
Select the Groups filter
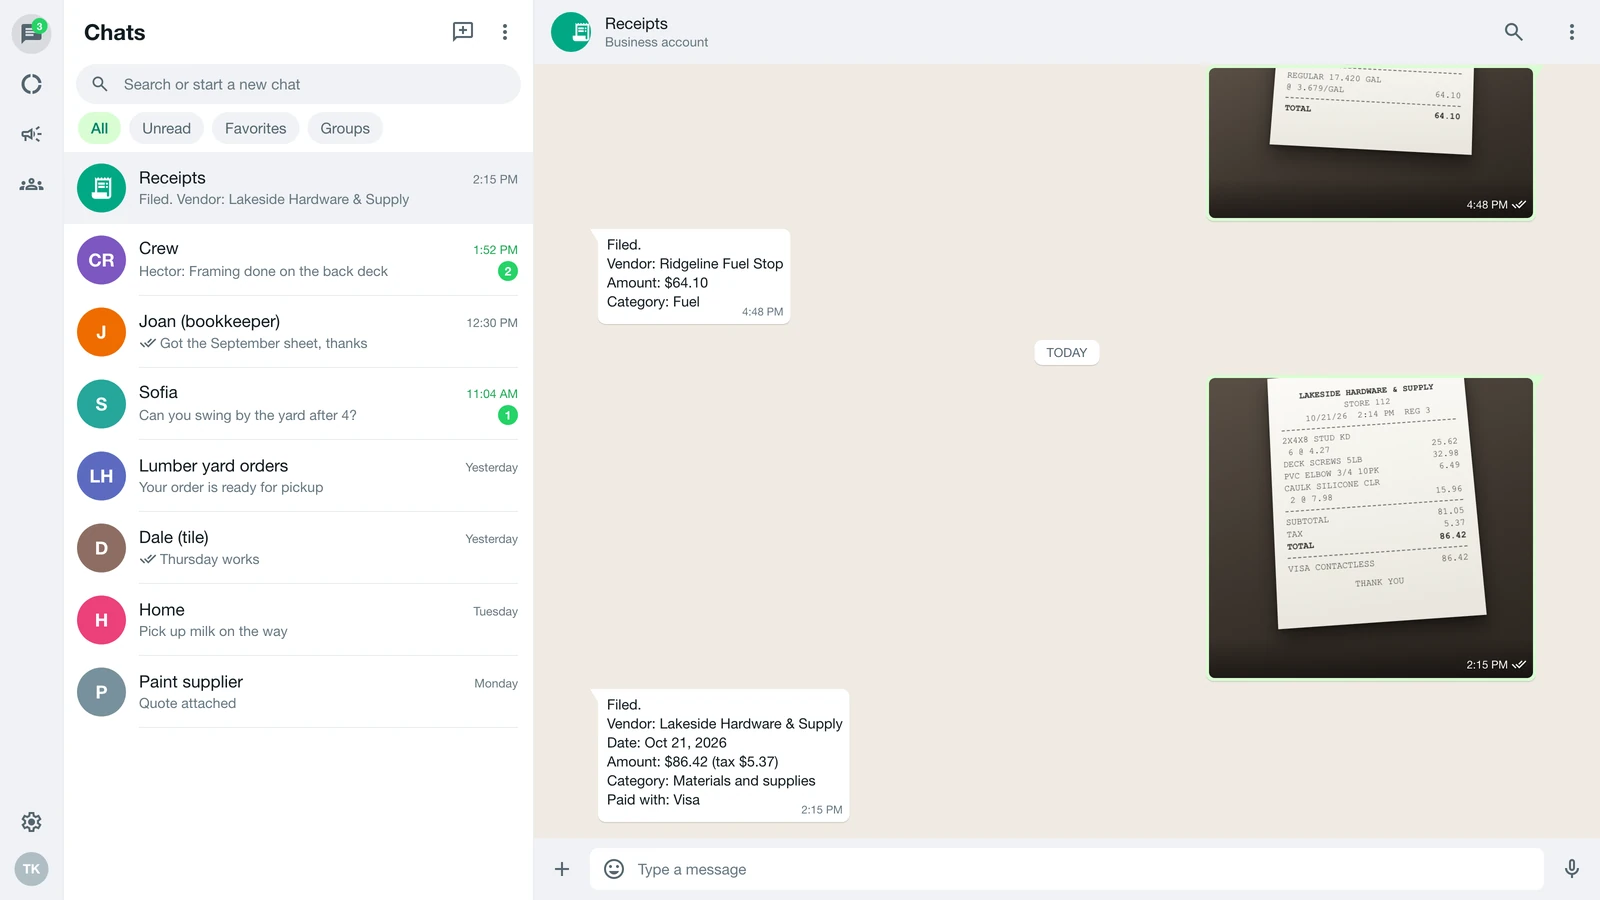point(345,128)
